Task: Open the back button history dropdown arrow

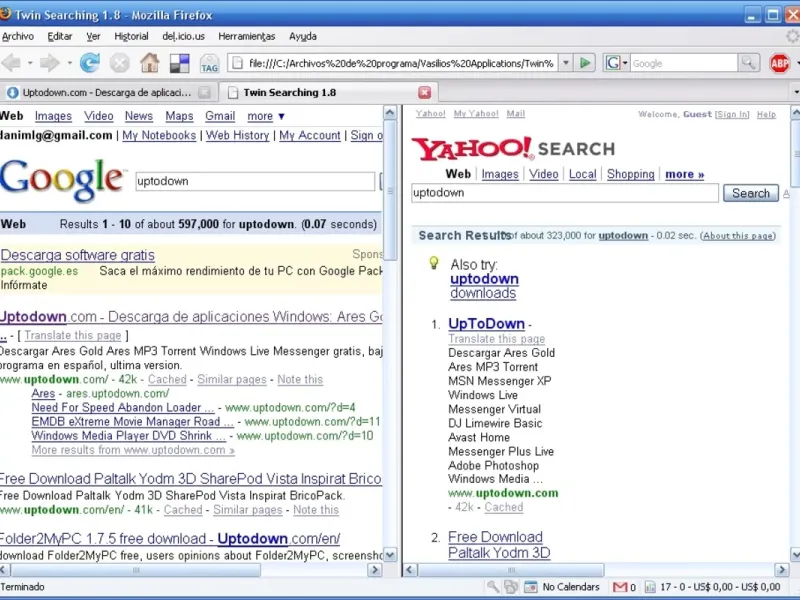Action: [x=30, y=63]
